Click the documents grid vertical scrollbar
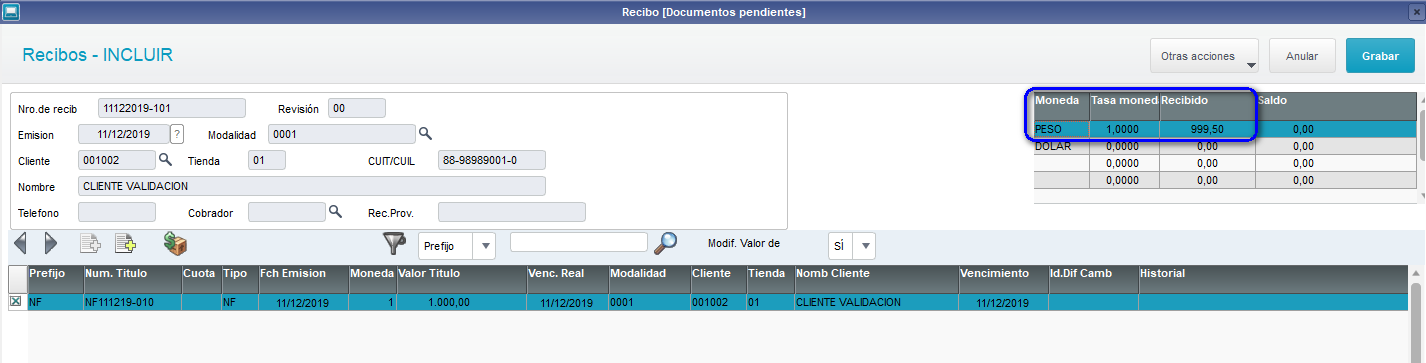Image resolution: width=1426 pixels, height=363 pixels. click(1417, 314)
